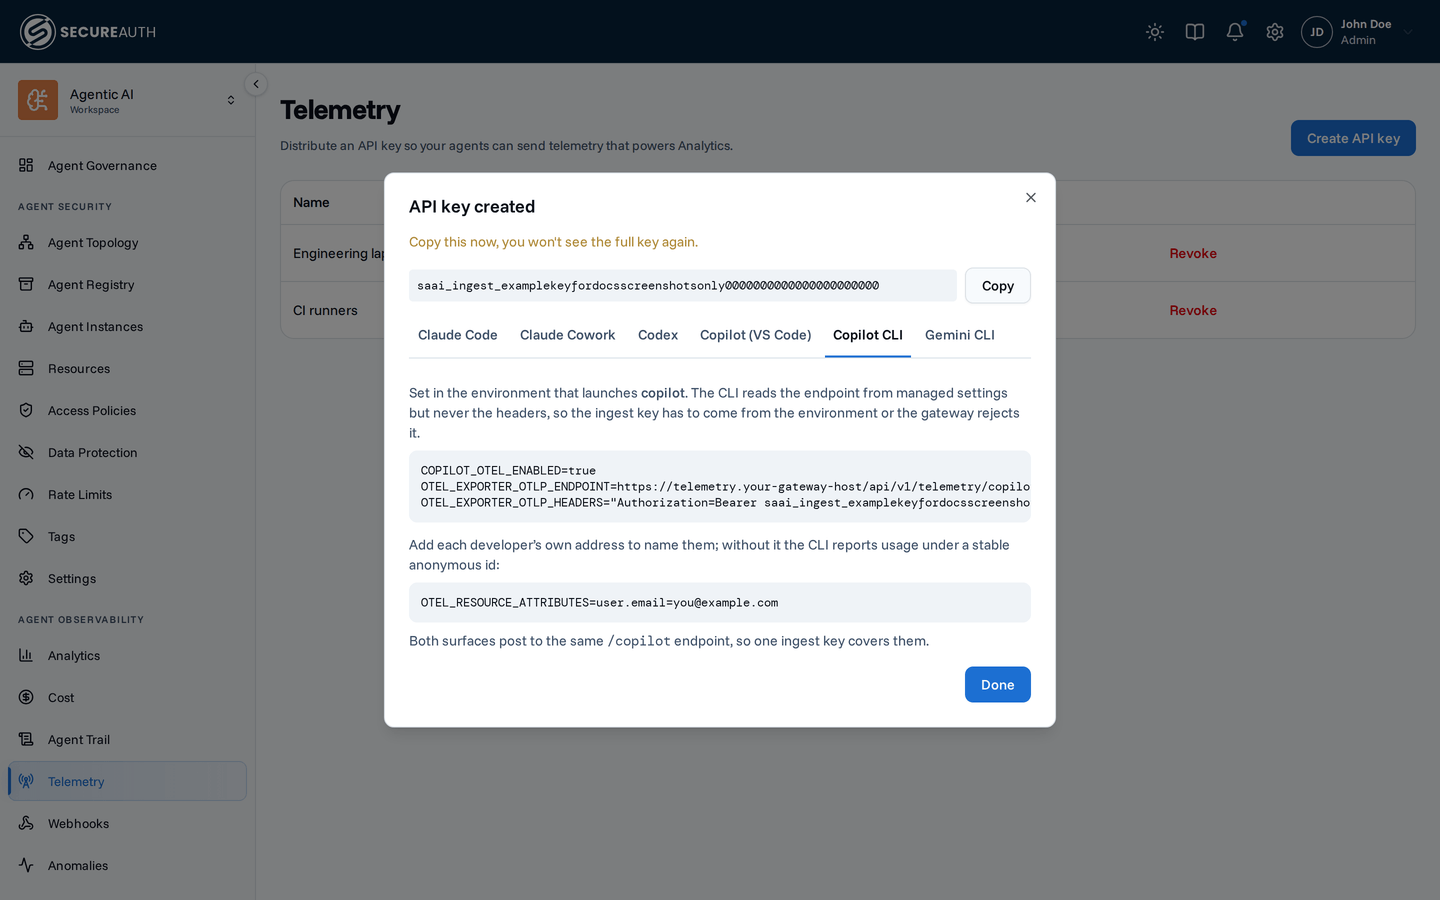Viewport: 1440px width, 900px height.
Task: Click the Webhooks icon
Action: click(26, 823)
